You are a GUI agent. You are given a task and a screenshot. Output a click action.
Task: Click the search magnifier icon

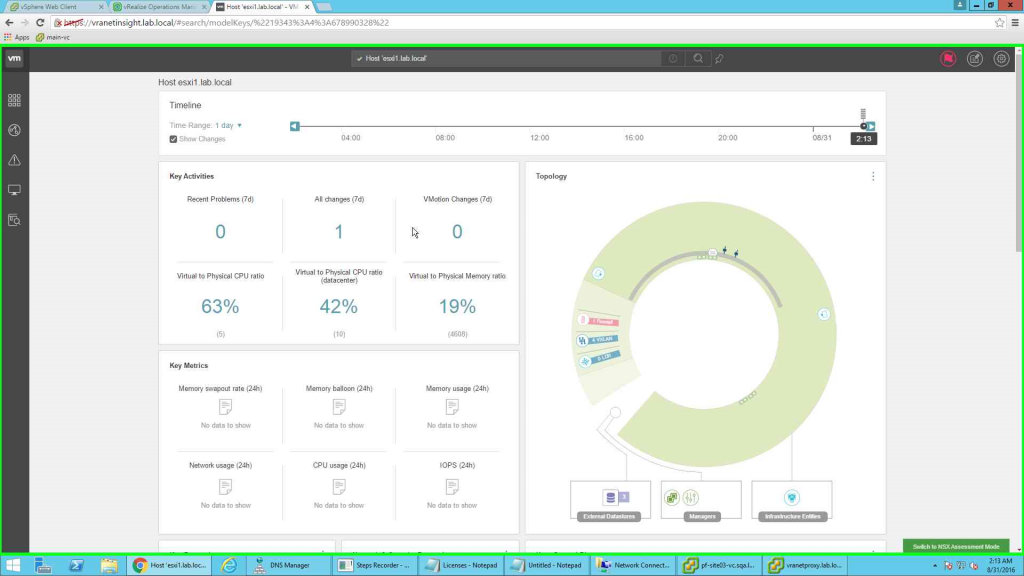[698, 59]
